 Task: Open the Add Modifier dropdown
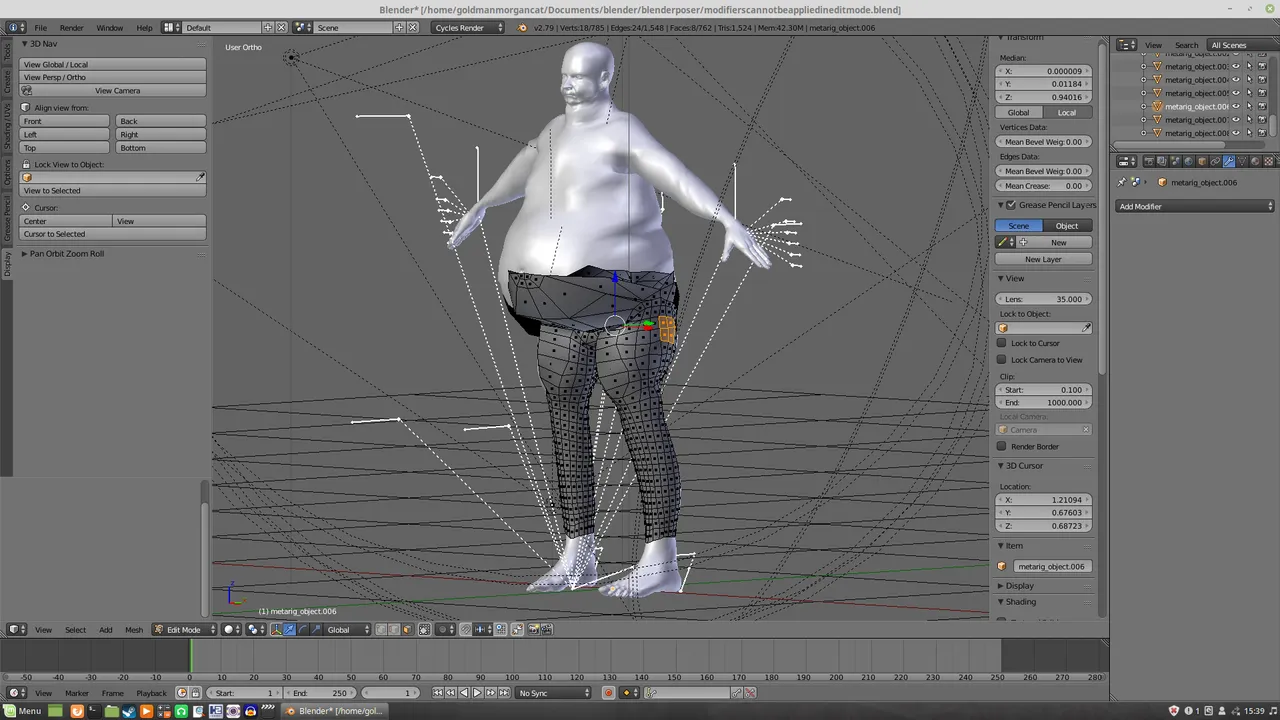1196,207
